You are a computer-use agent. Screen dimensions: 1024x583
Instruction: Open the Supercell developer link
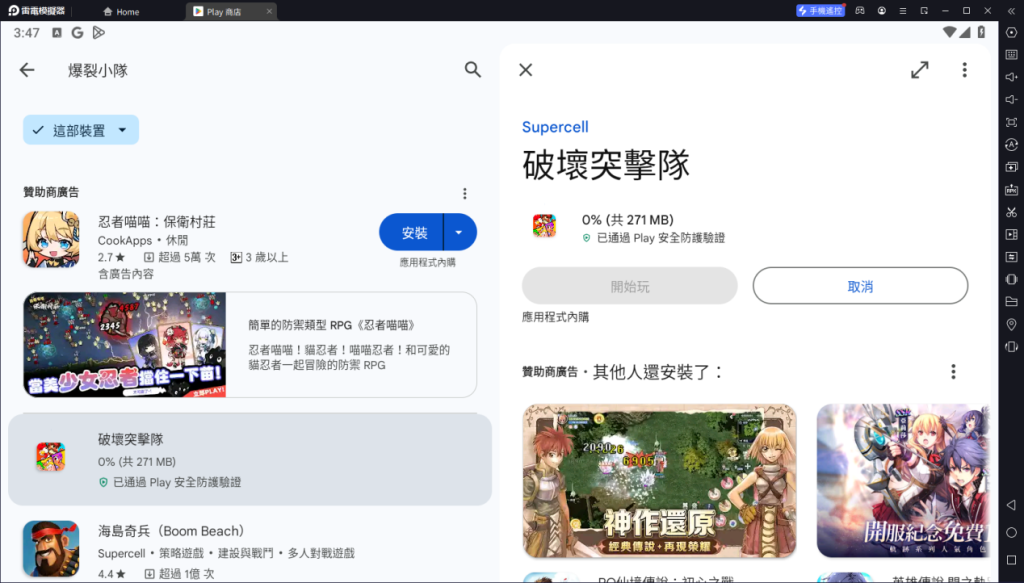coord(555,127)
